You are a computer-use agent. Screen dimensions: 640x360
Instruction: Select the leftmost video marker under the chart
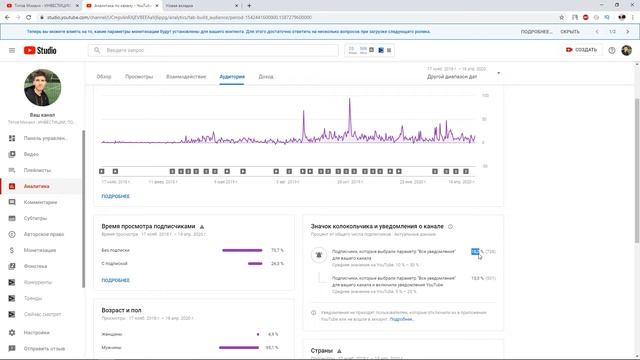tap(102, 171)
